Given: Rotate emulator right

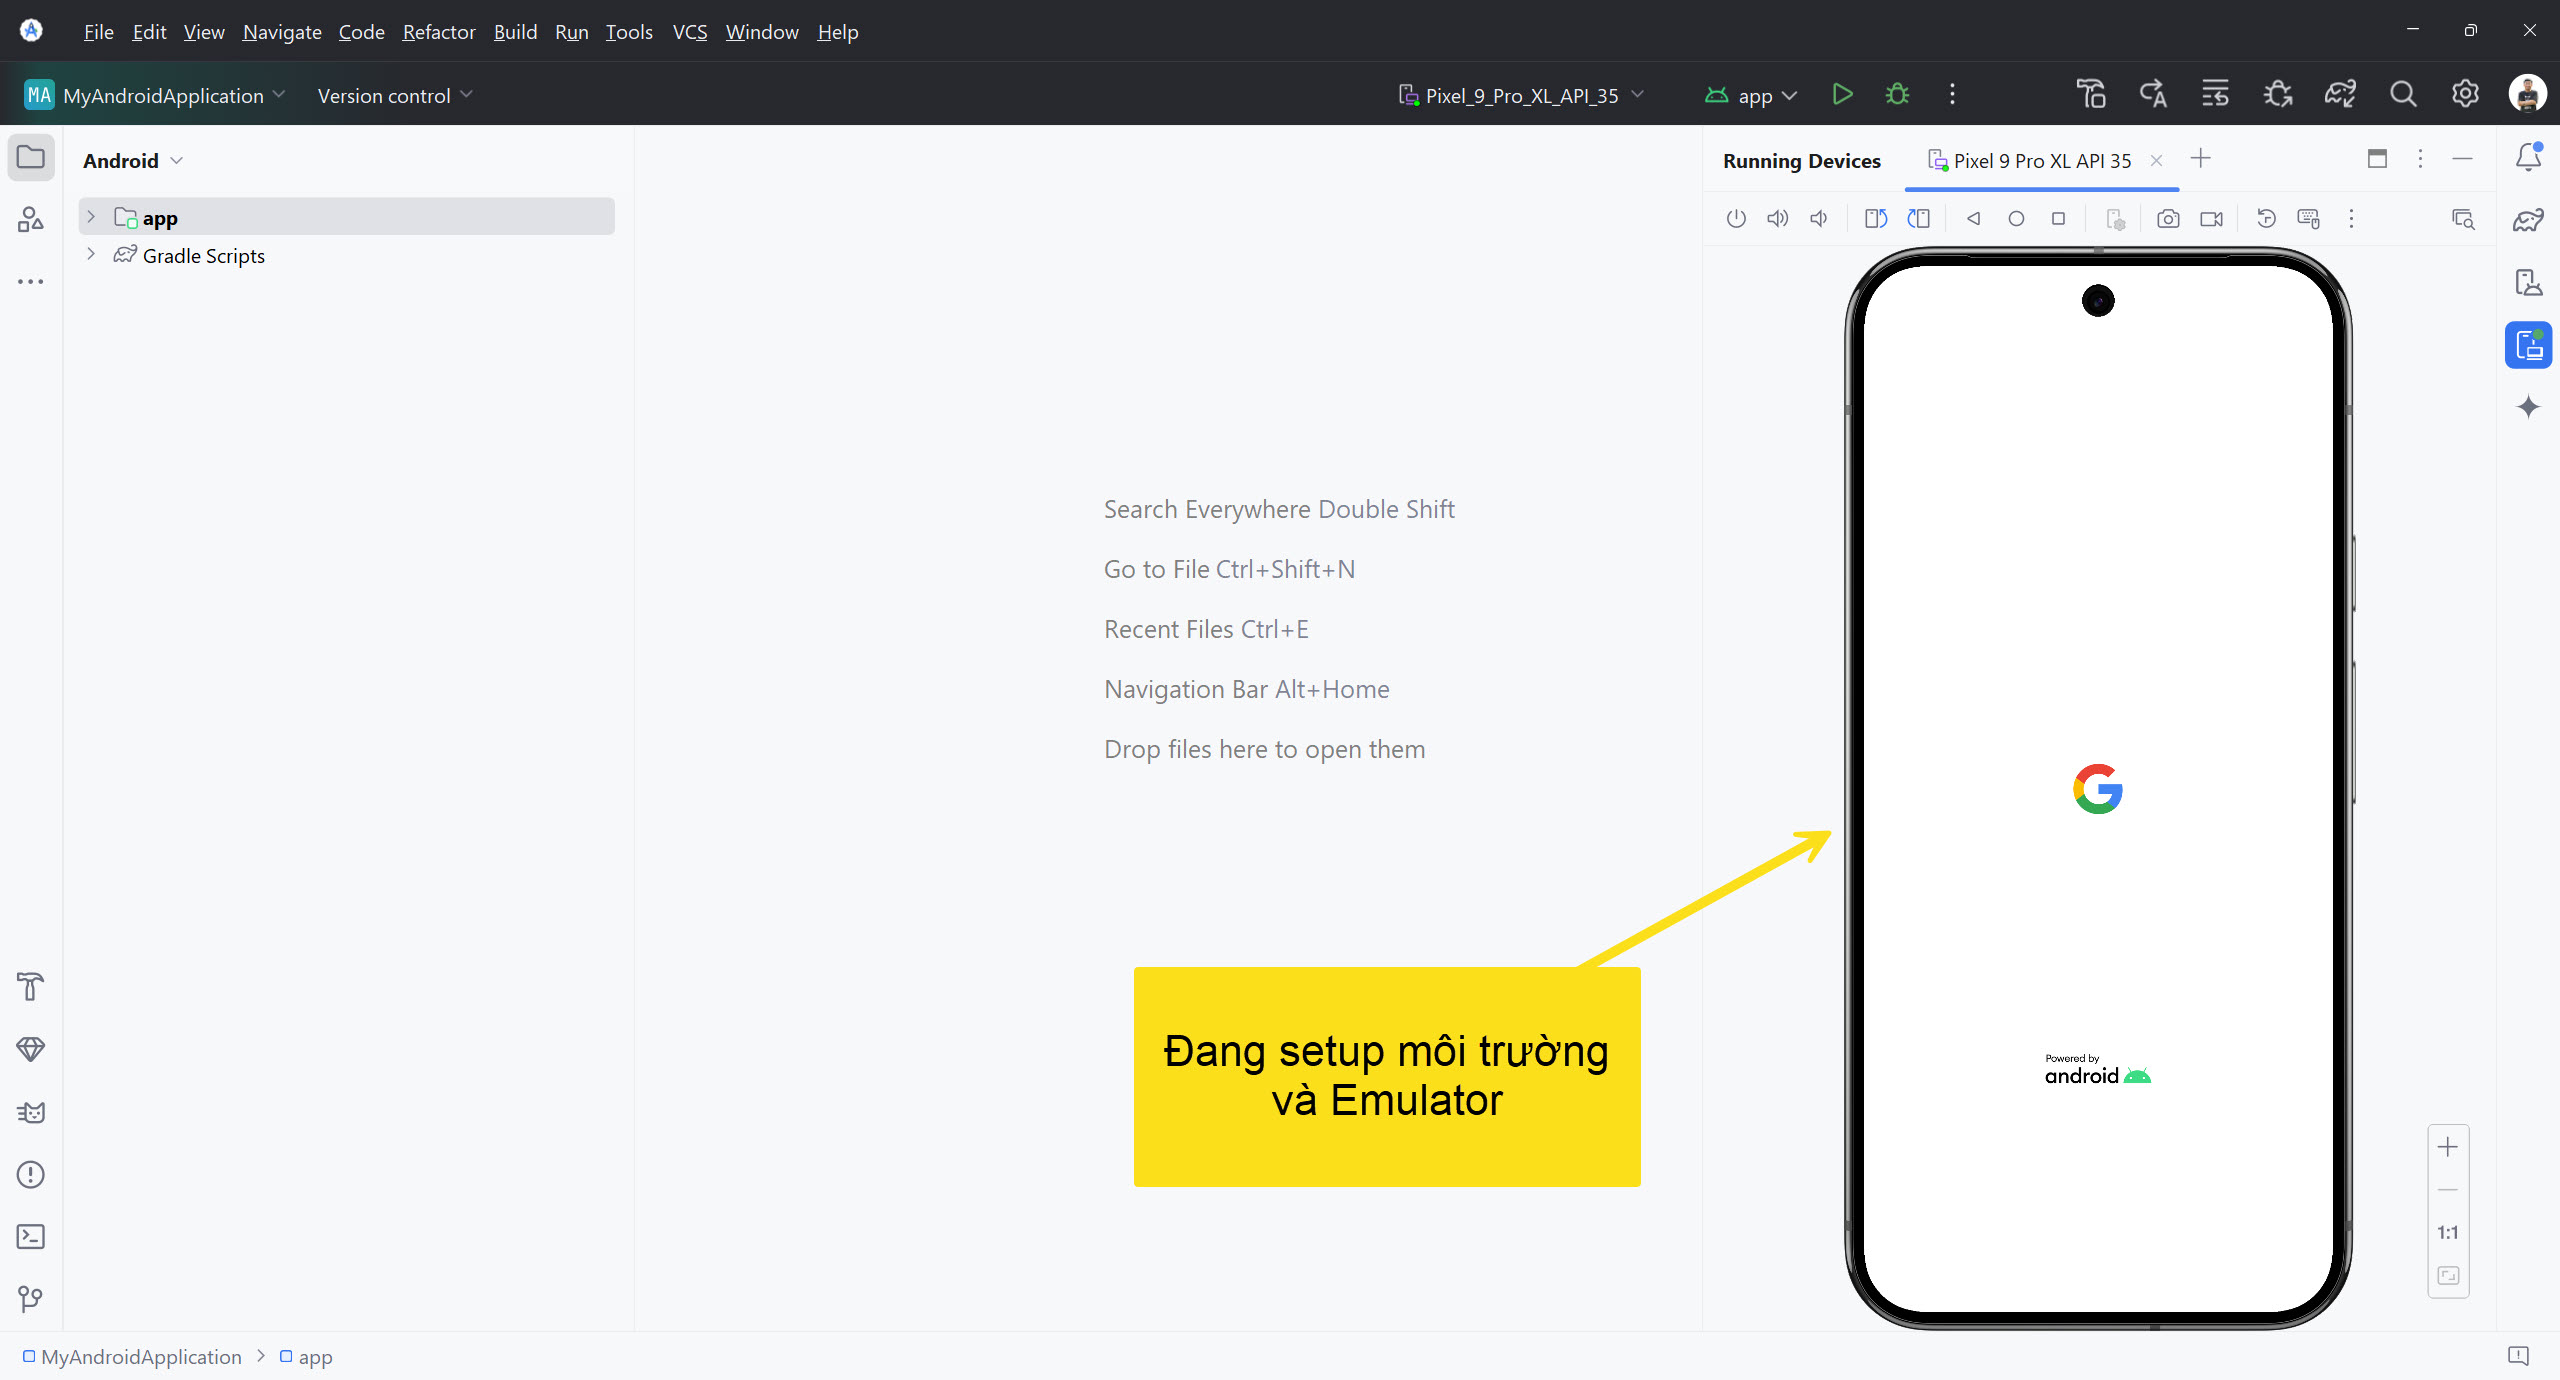Looking at the screenshot, I should [1918, 218].
